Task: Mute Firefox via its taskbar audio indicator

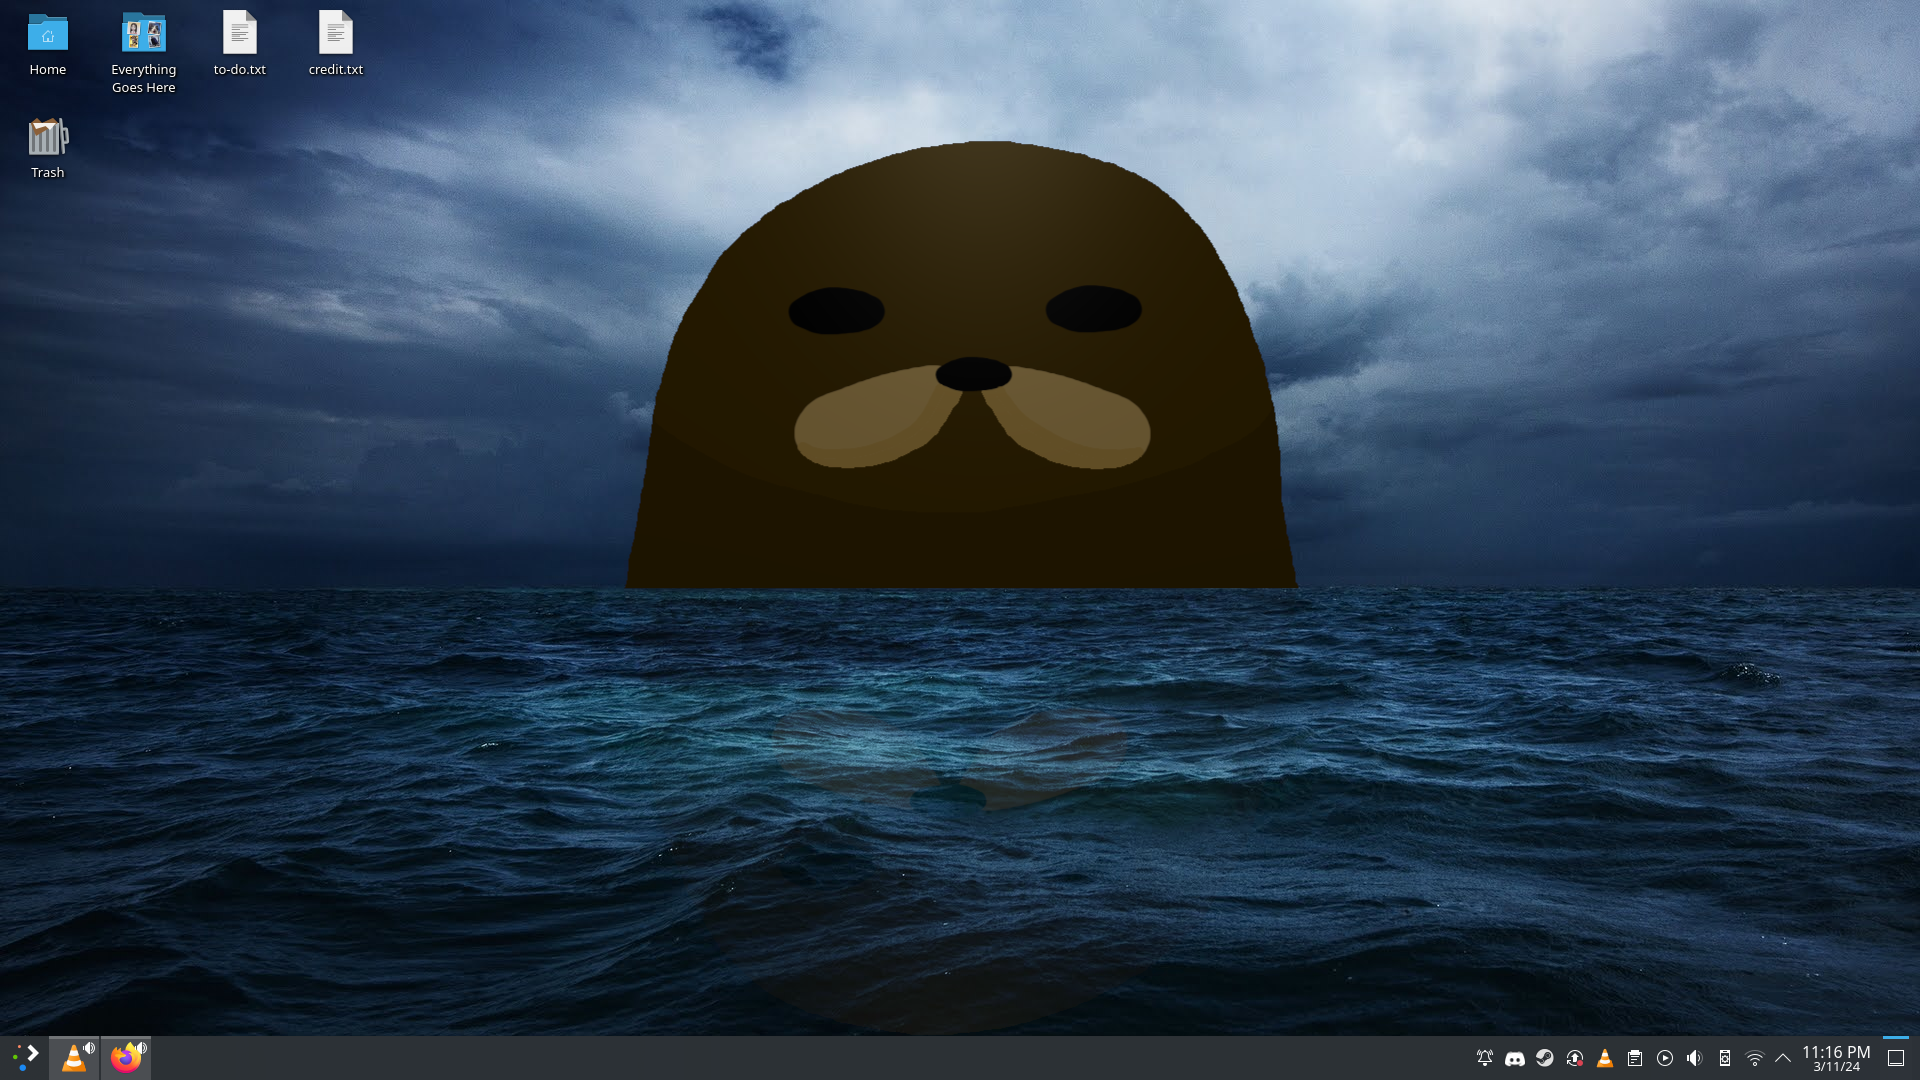Action: click(x=142, y=1047)
